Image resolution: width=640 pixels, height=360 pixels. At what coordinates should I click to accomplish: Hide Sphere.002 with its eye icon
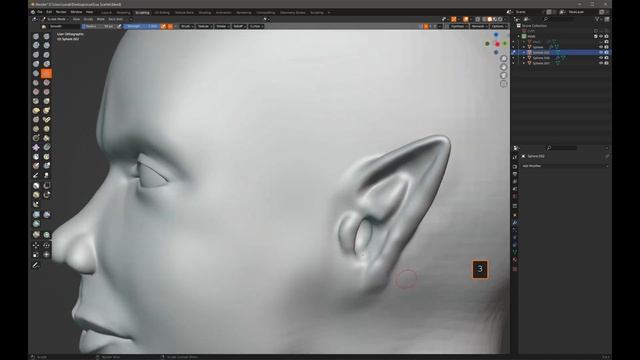[x=601, y=52]
